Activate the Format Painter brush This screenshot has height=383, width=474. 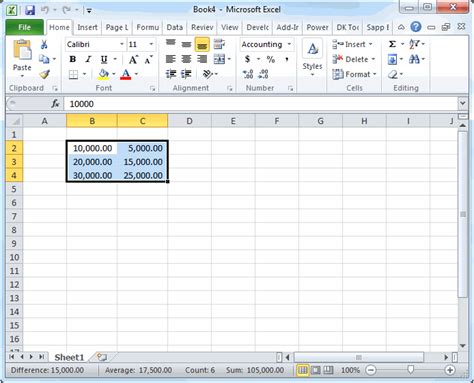click(x=44, y=74)
